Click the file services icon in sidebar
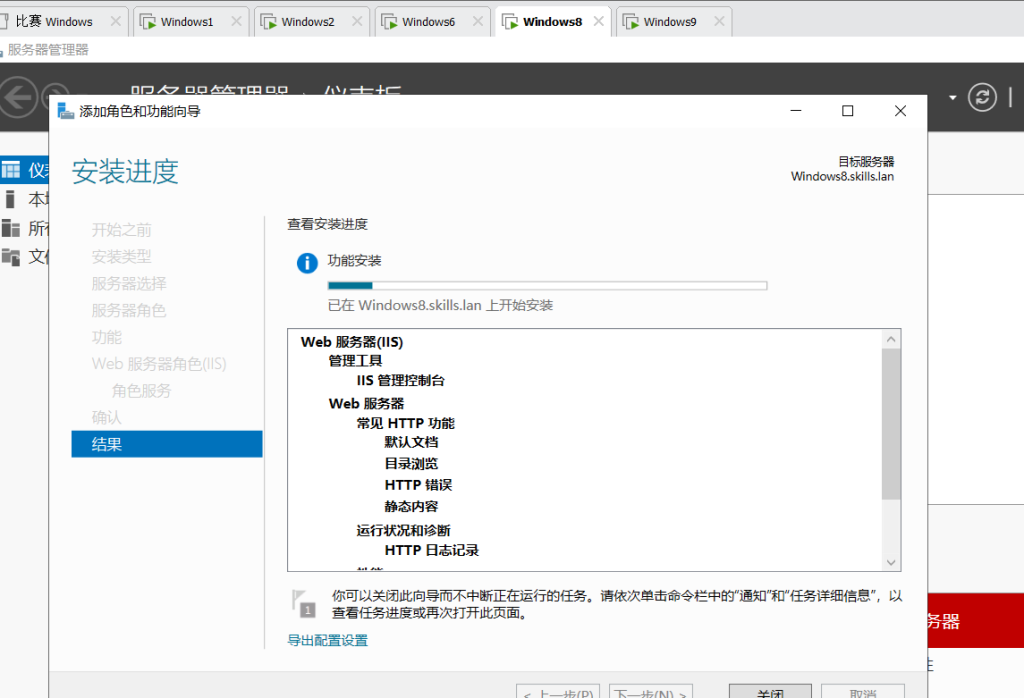1024x698 pixels. point(11,257)
